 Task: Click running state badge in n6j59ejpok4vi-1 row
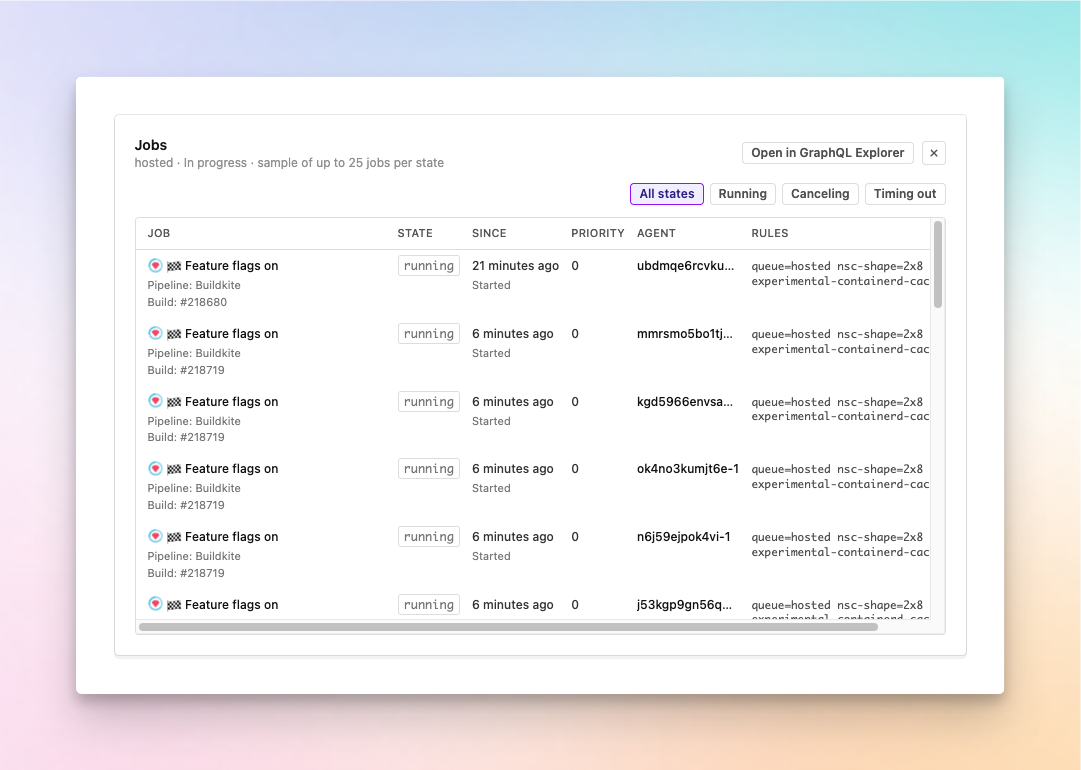click(x=429, y=536)
